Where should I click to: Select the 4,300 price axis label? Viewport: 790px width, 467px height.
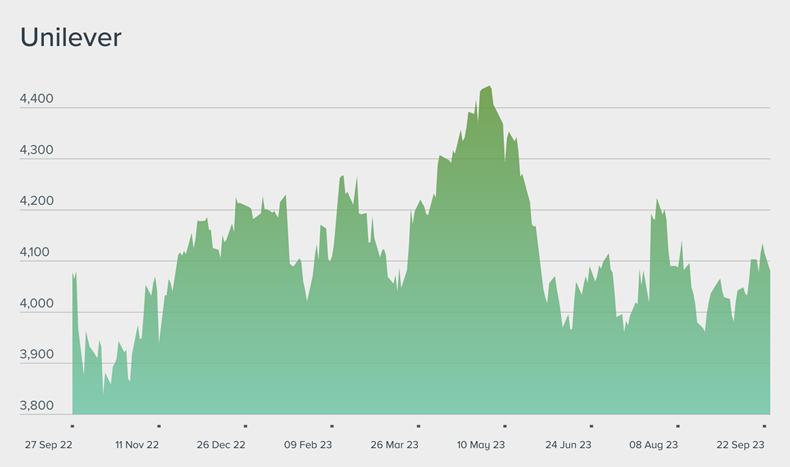37,151
